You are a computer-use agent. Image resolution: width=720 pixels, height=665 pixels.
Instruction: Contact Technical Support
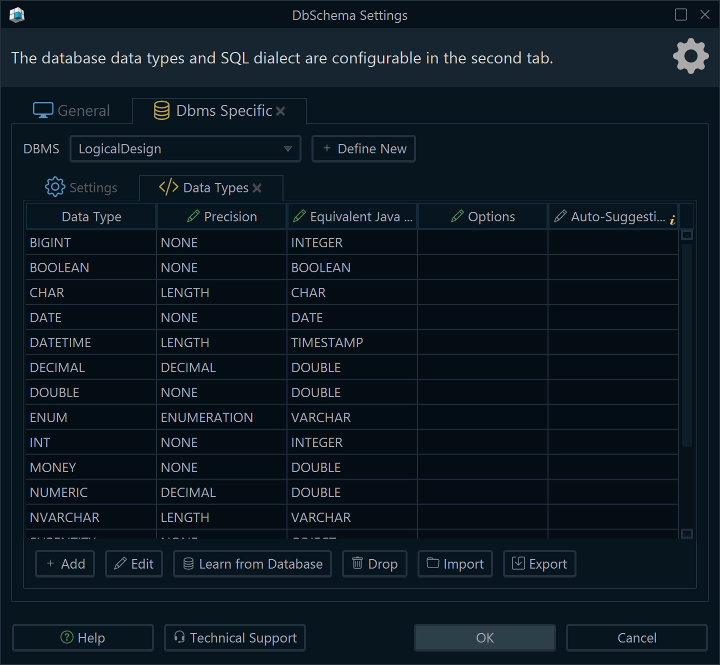[x=235, y=637]
